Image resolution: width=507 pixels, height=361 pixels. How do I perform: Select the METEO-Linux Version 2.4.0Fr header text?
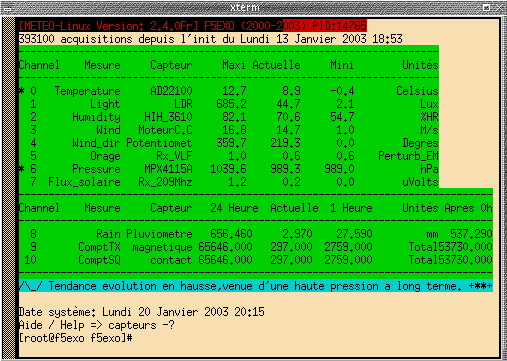(x=109, y=26)
